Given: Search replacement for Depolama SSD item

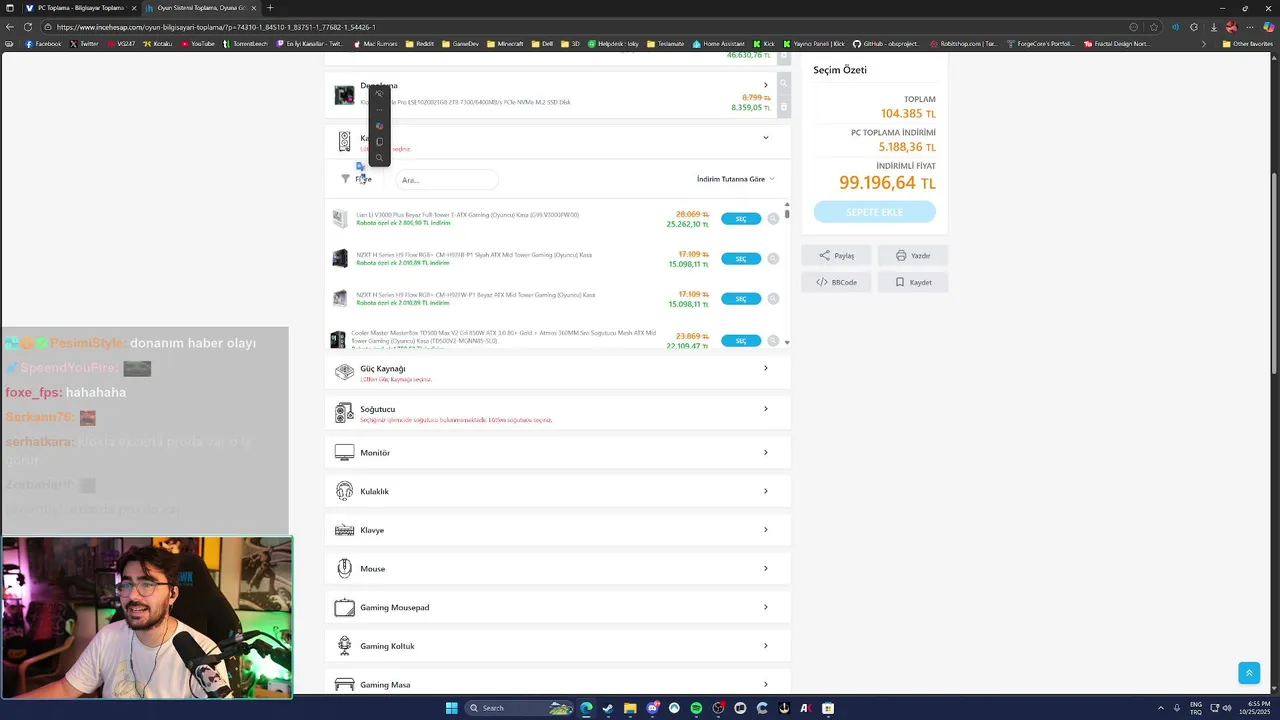Looking at the screenshot, I should (x=783, y=84).
